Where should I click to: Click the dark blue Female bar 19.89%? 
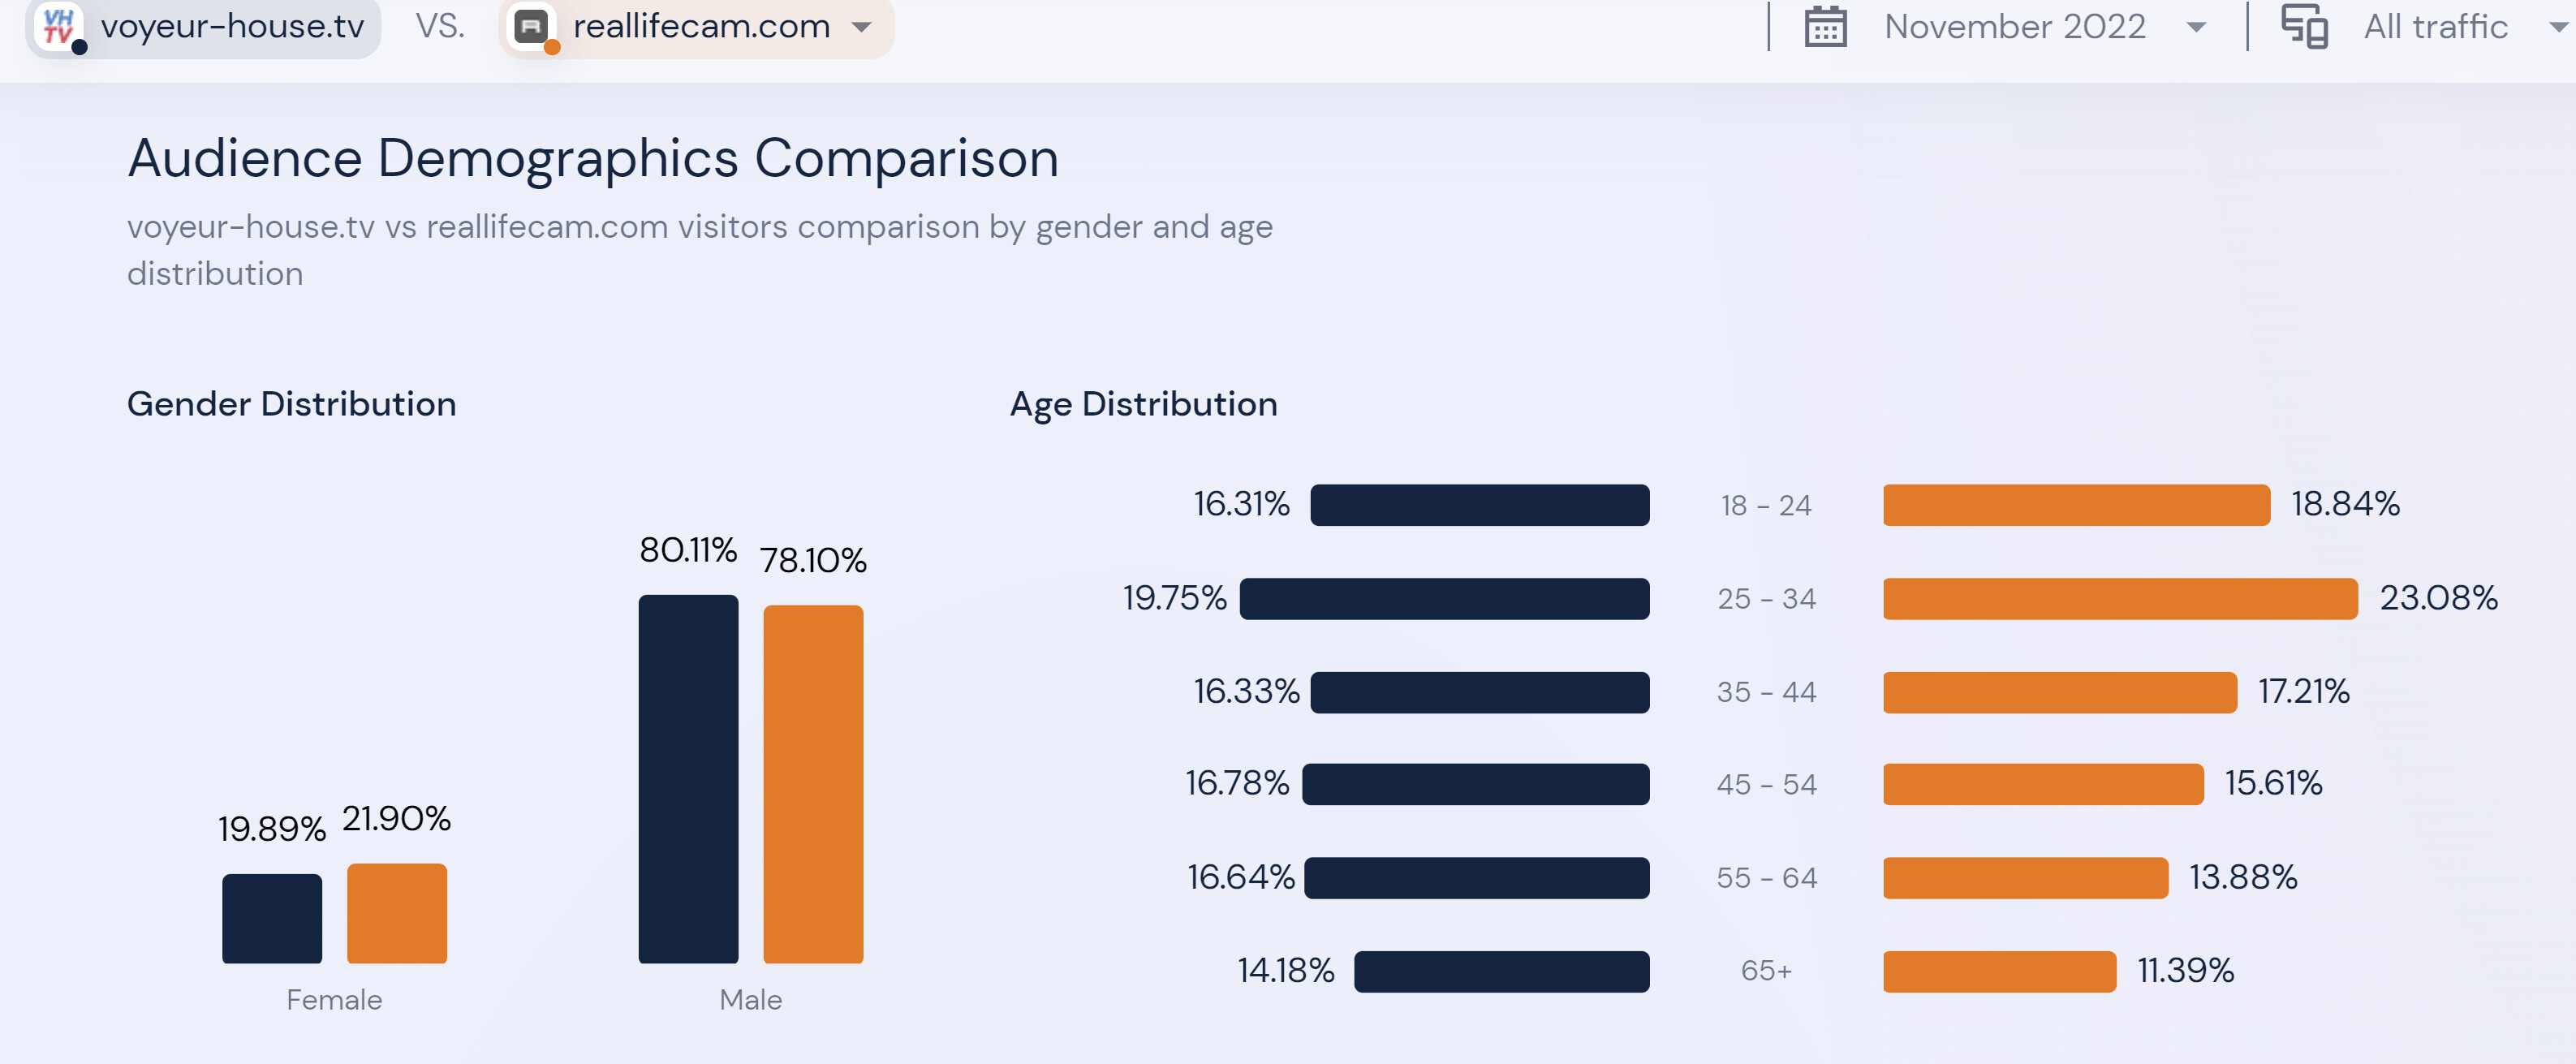pyautogui.click(x=272, y=918)
